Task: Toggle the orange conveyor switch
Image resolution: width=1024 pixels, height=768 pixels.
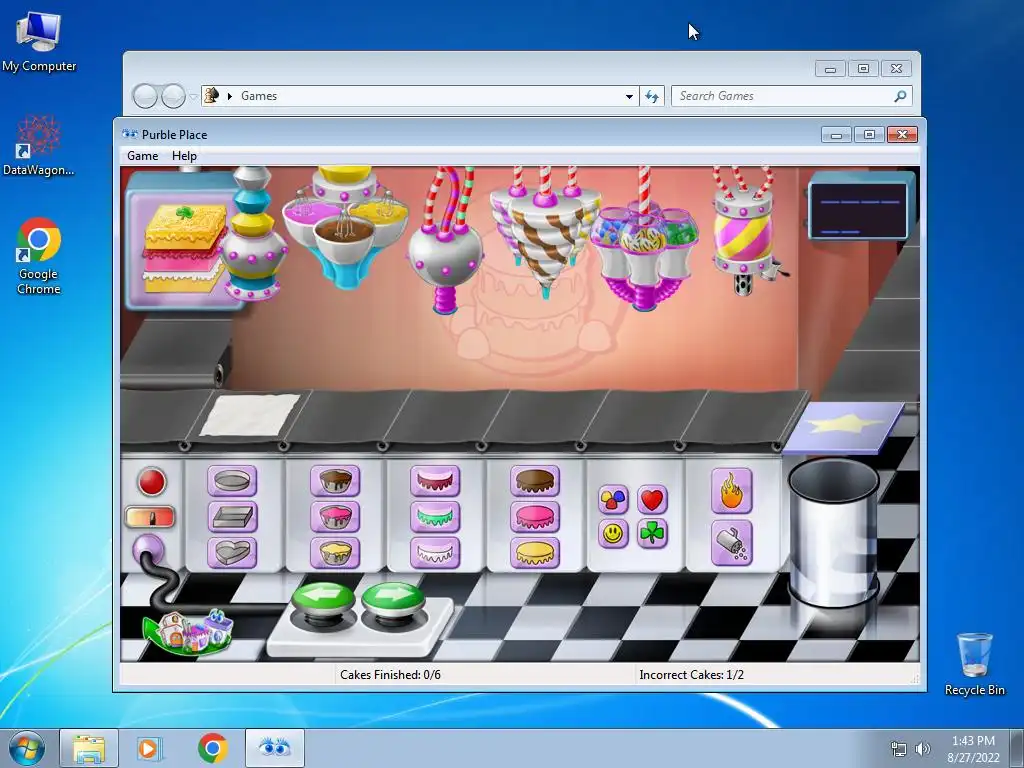Action: (x=150, y=517)
